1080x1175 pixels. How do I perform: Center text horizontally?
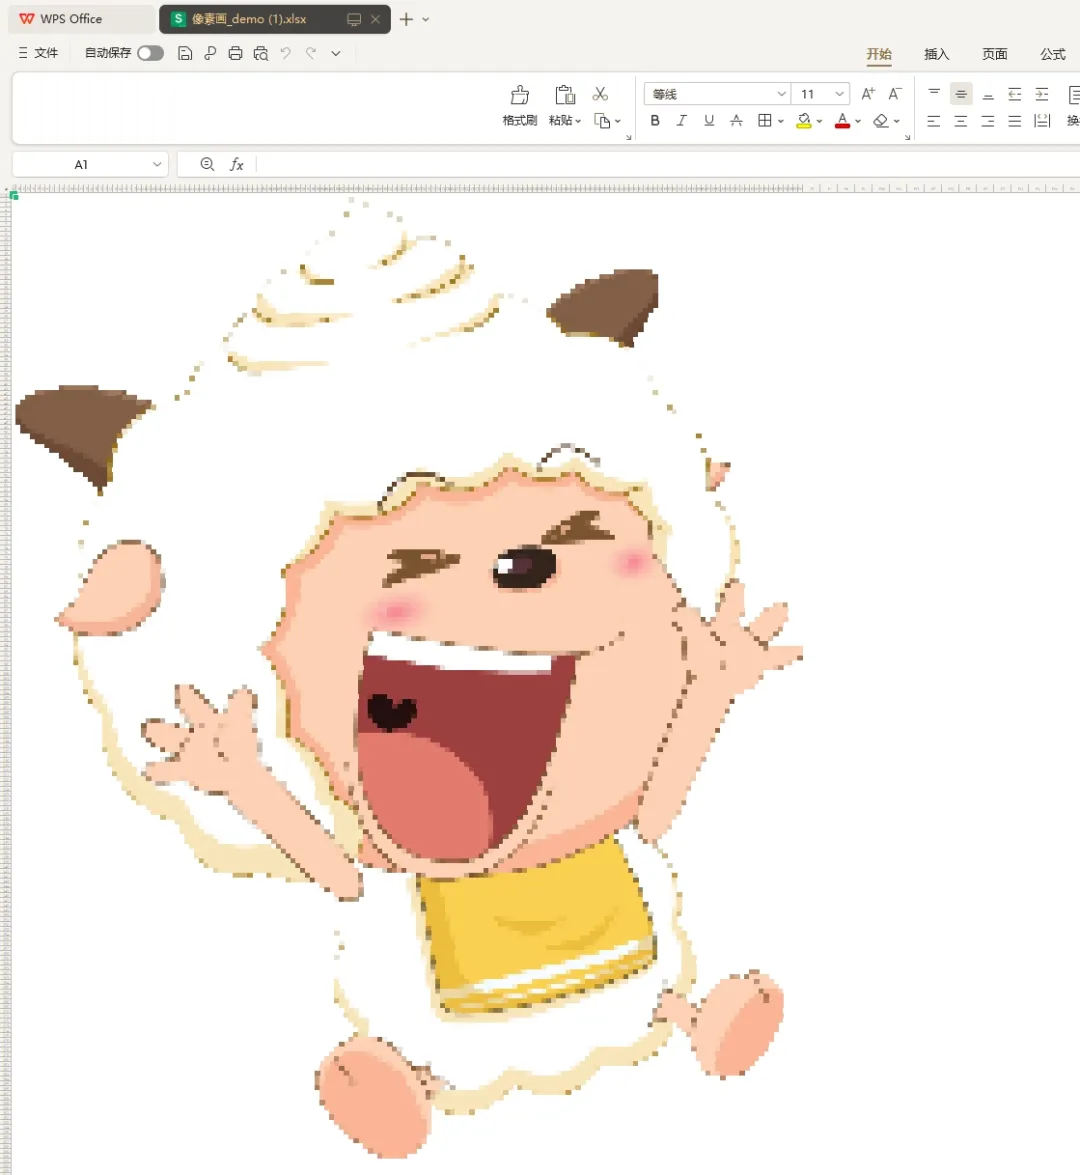(x=961, y=121)
